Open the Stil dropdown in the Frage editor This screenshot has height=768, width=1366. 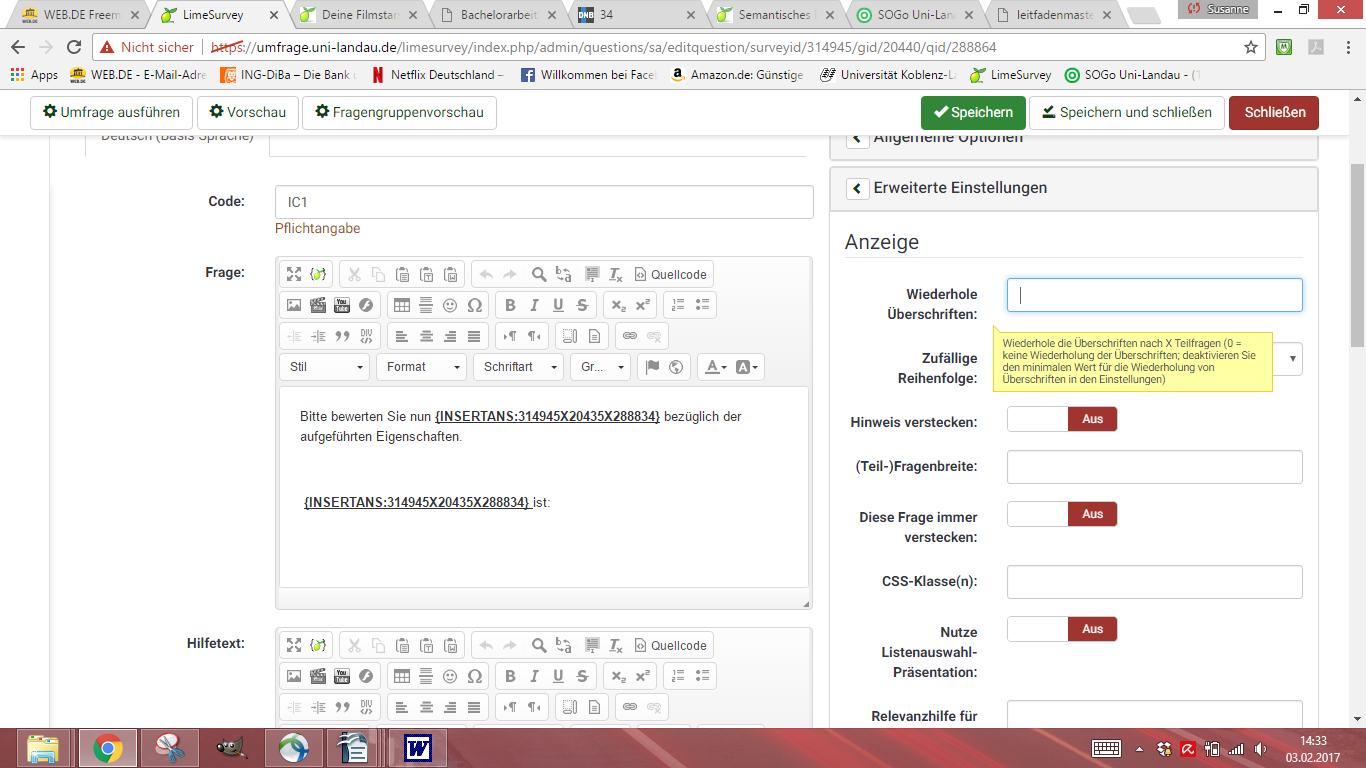click(325, 367)
